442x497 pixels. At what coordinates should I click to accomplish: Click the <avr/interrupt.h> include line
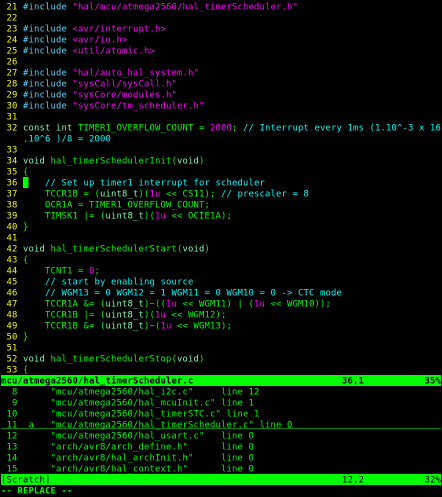tap(94, 28)
